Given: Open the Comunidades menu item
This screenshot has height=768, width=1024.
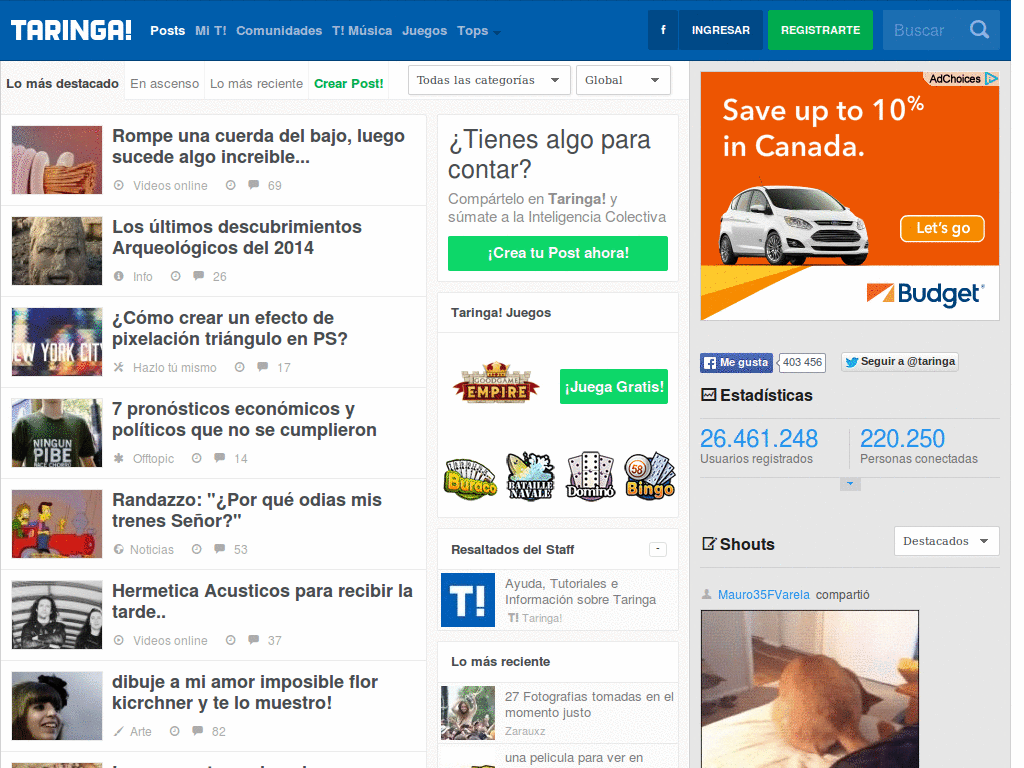Looking at the screenshot, I should pyautogui.click(x=279, y=31).
